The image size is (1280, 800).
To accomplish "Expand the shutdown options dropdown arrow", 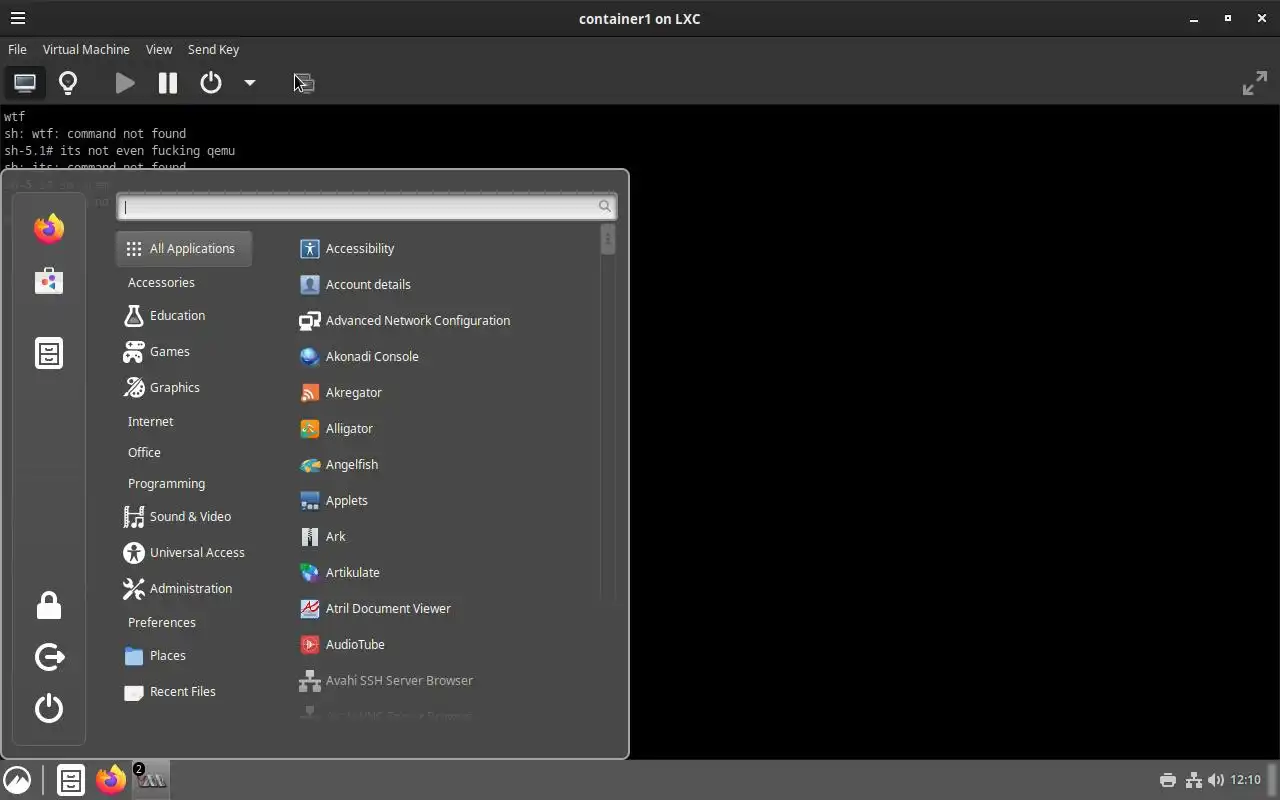I will [x=250, y=83].
